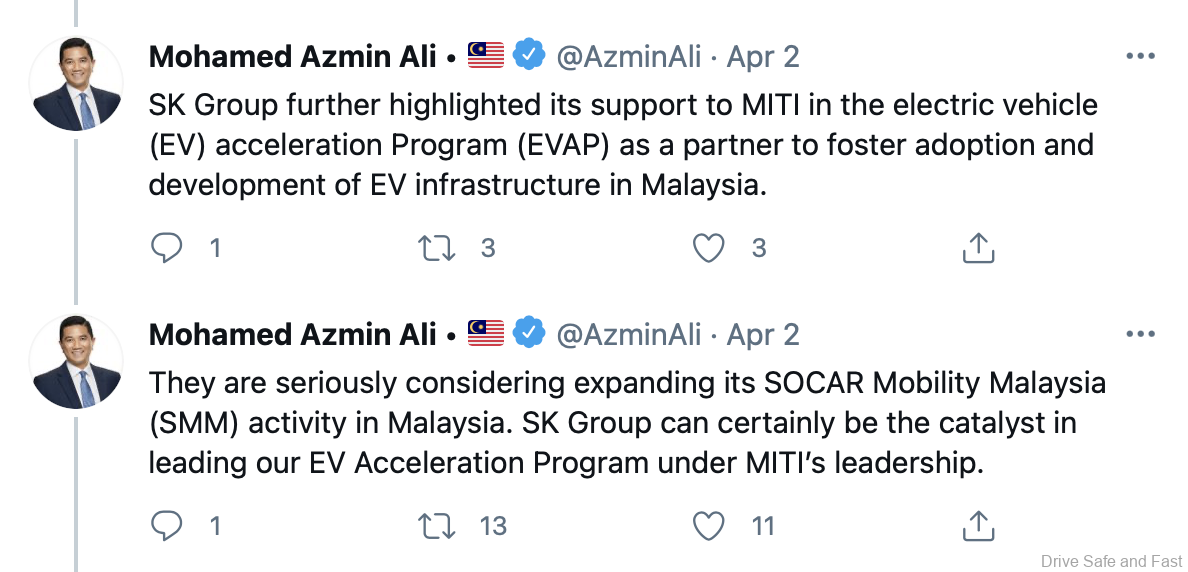Image resolution: width=1188 pixels, height=572 pixels.
Task: Open Mohamed Azmin Ali name in first tweet
Action: pyautogui.click(x=292, y=57)
